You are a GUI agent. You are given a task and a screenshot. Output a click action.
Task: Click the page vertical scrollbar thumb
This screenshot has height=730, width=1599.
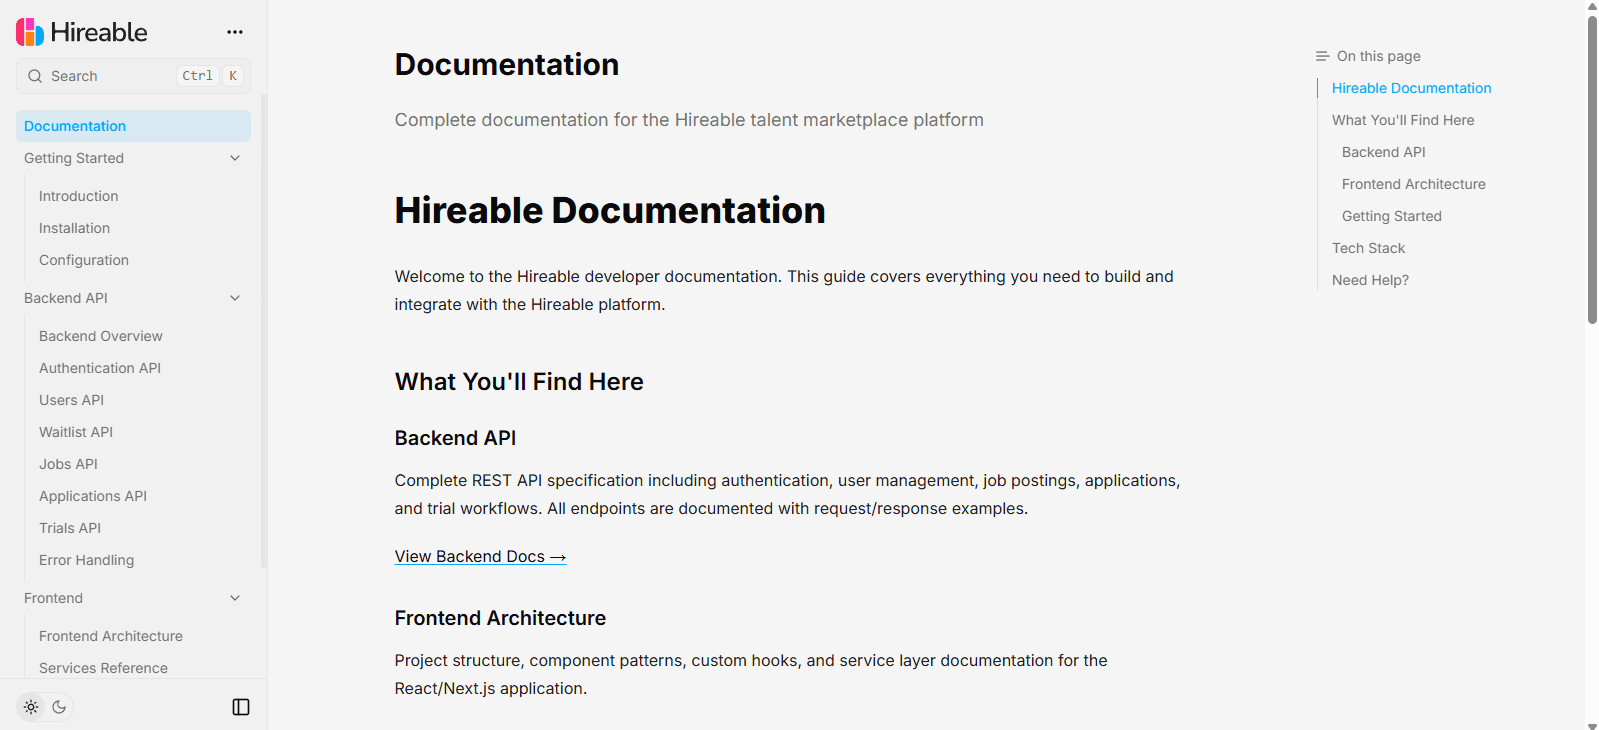click(x=1592, y=170)
